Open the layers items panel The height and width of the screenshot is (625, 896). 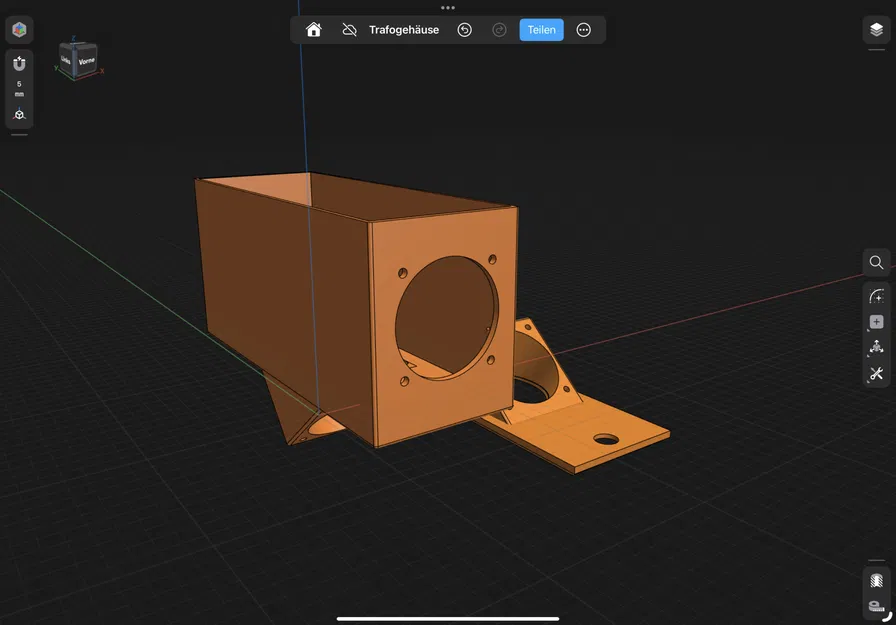pos(876,30)
